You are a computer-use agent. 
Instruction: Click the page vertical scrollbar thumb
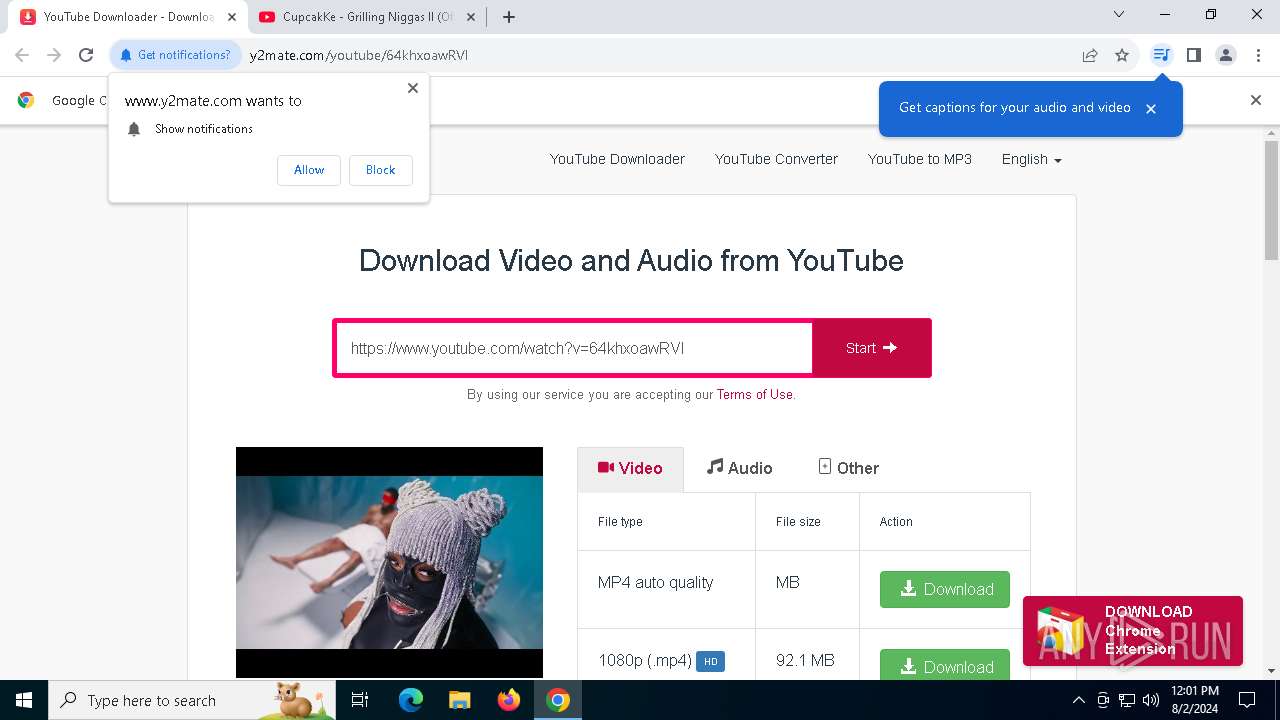pyautogui.click(x=1271, y=200)
